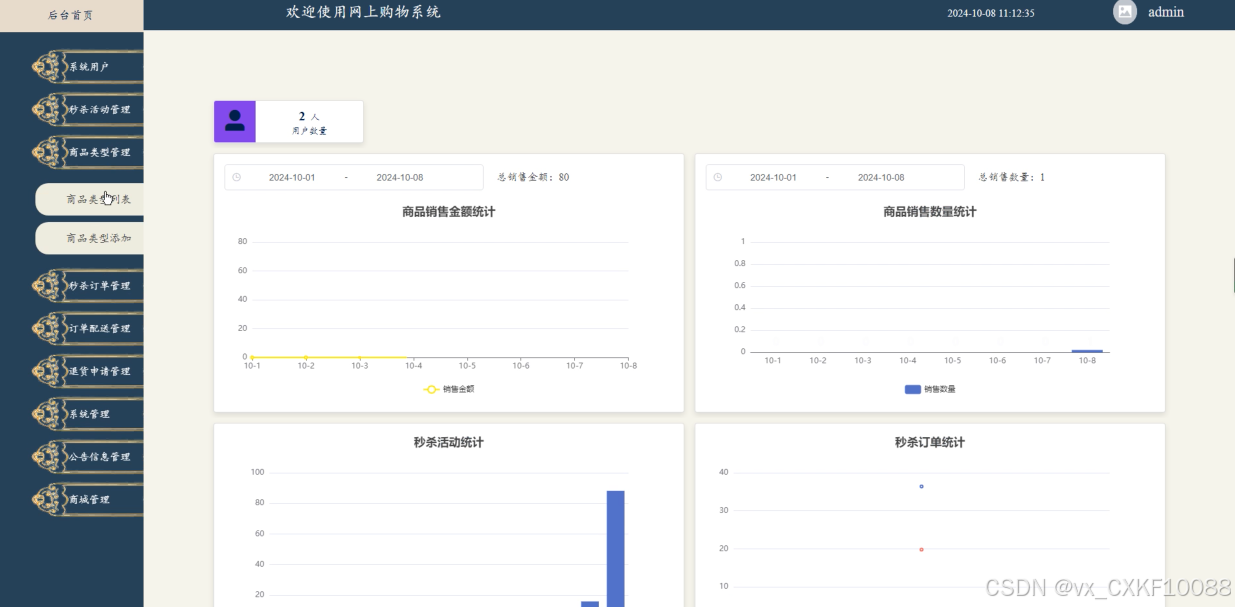This screenshot has width=1235, height=607.
Task: Click the ornament icon beside 公告信息管理
Action: point(50,457)
